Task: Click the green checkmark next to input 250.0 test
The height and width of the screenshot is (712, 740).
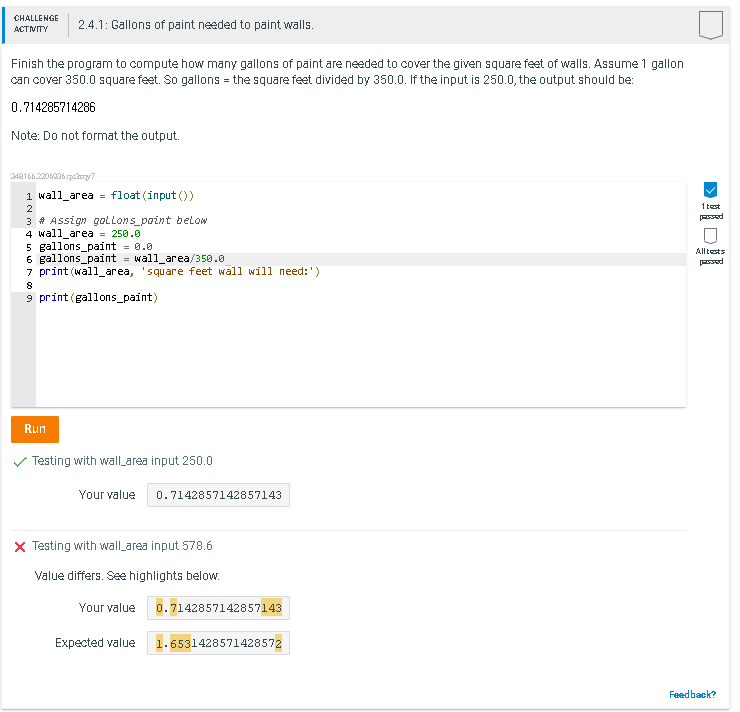Action: 20,461
